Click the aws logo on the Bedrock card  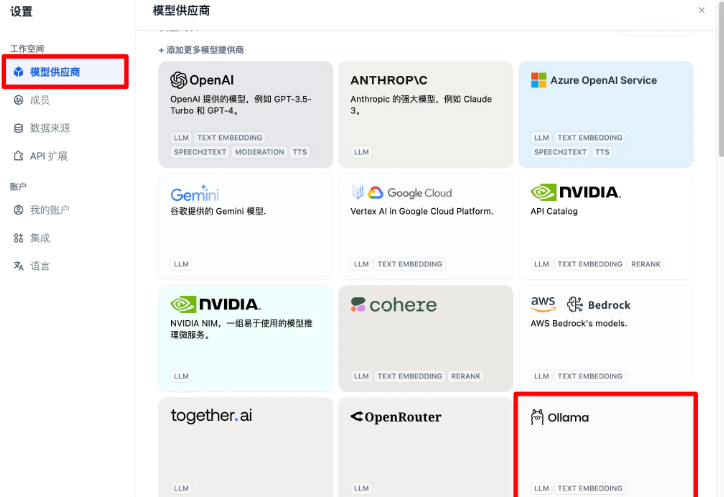pyautogui.click(x=543, y=304)
